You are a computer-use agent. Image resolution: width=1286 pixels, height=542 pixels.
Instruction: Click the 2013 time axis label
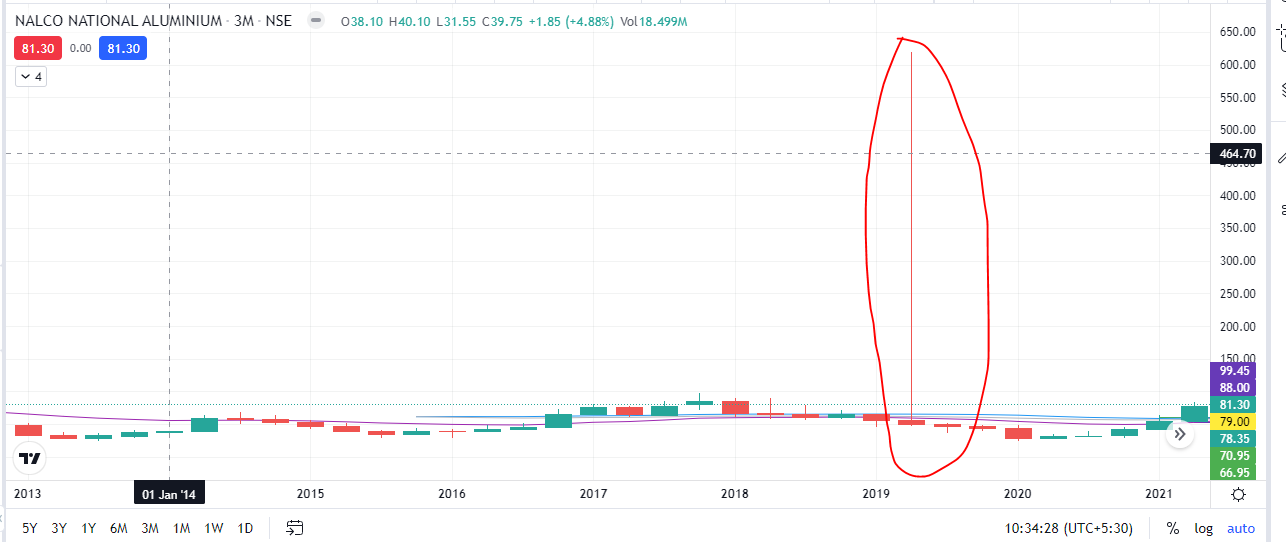[26, 494]
